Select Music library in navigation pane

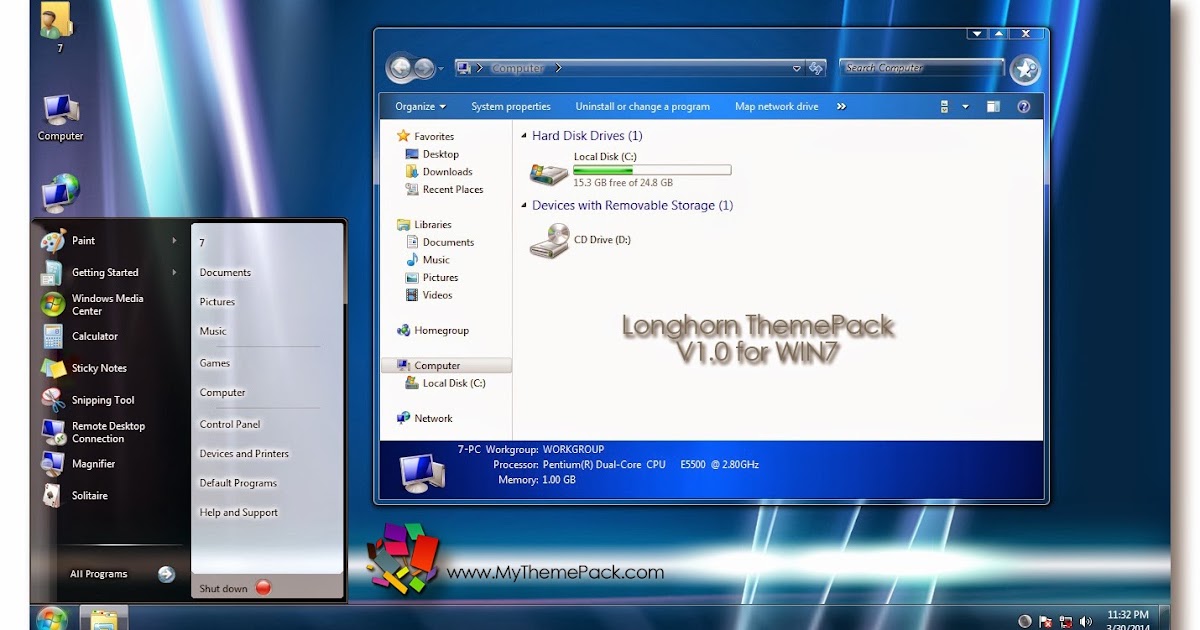pos(427,260)
